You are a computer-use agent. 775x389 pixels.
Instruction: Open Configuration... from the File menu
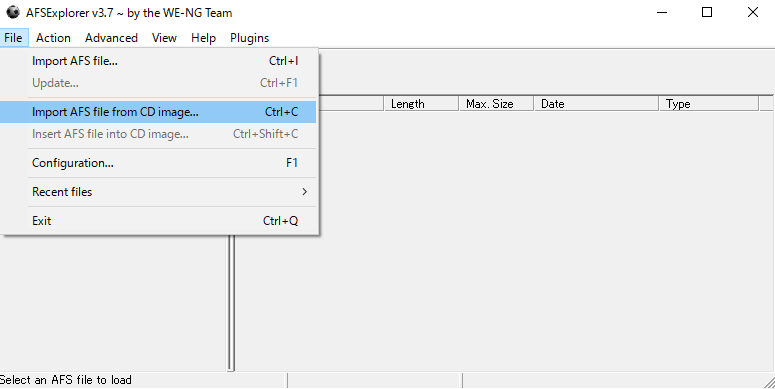(158, 163)
